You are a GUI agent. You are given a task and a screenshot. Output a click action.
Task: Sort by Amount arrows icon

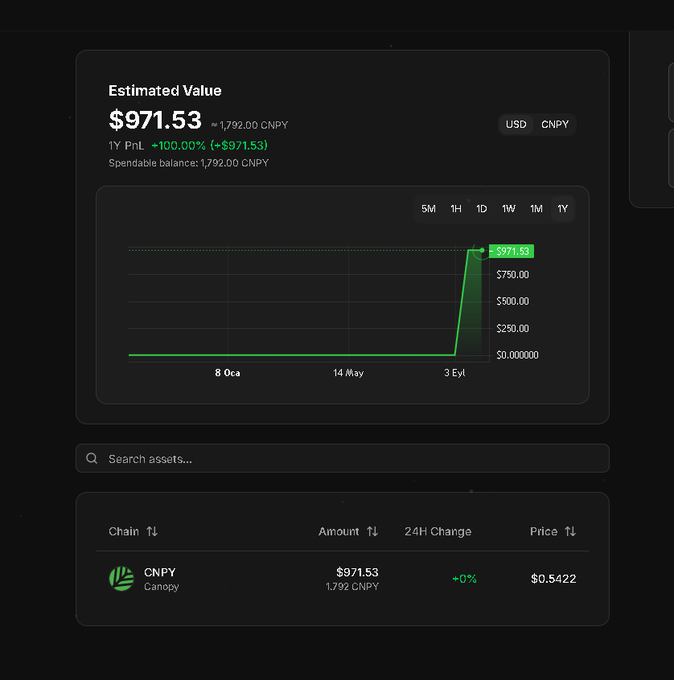pos(372,531)
